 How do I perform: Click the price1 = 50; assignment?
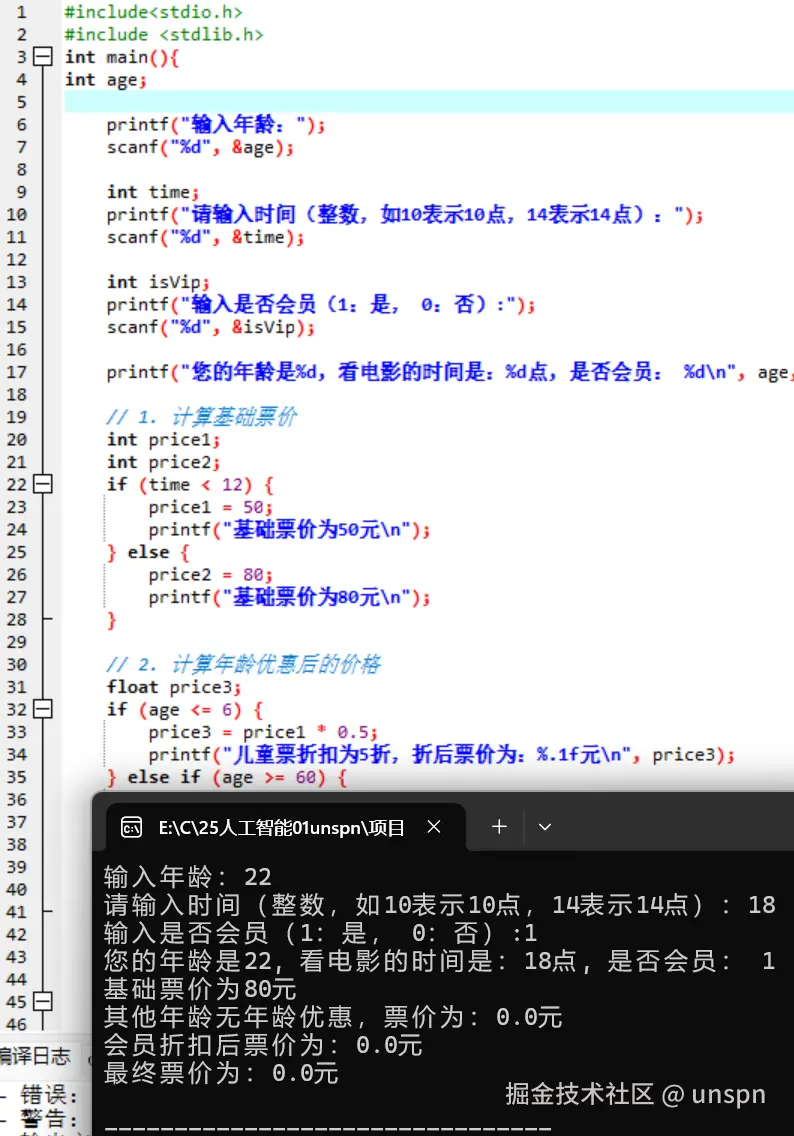click(x=210, y=506)
